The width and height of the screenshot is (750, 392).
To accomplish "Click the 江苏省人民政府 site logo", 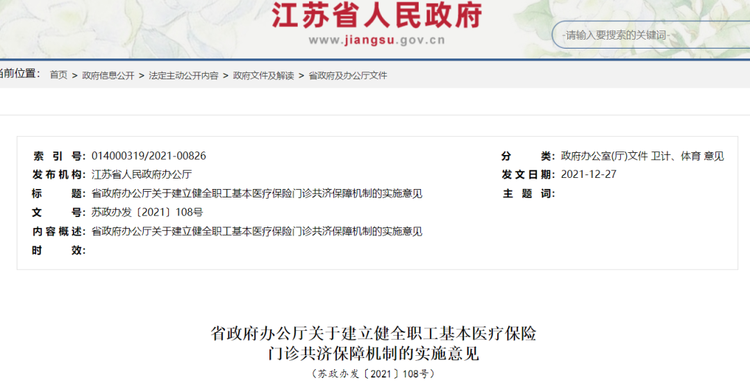I will pyautogui.click(x=376, y=15).
